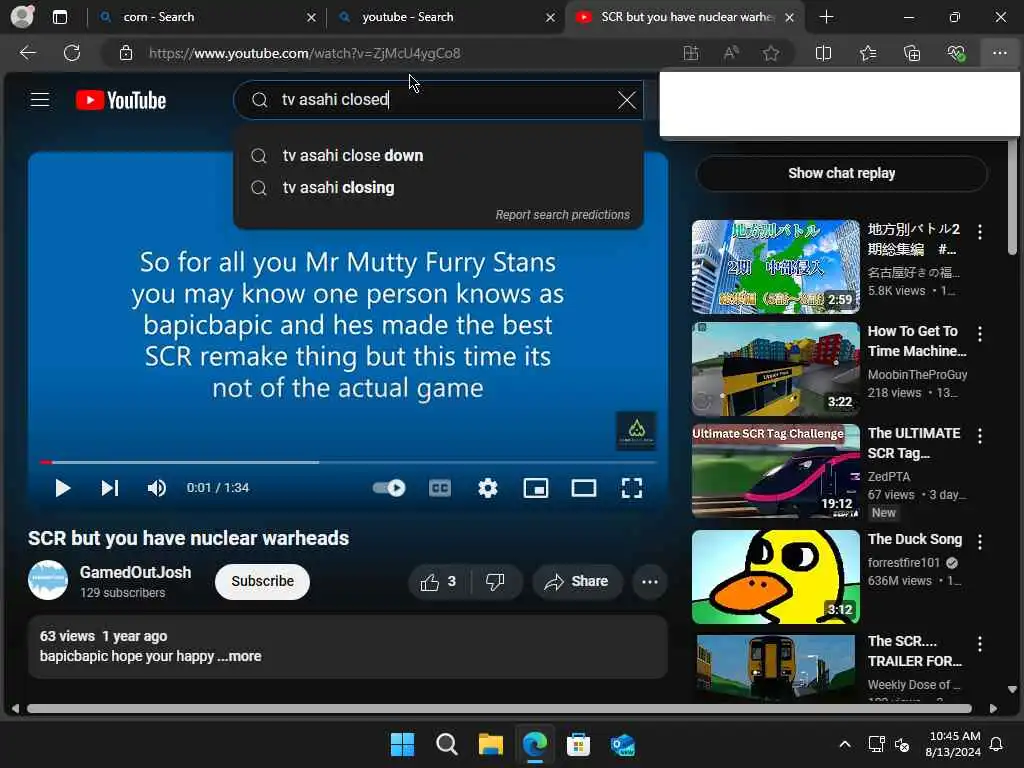This screenshot has height=768, width=1024.
Task: Open Edge Settings and more menu
Action: click(1000, 53)
